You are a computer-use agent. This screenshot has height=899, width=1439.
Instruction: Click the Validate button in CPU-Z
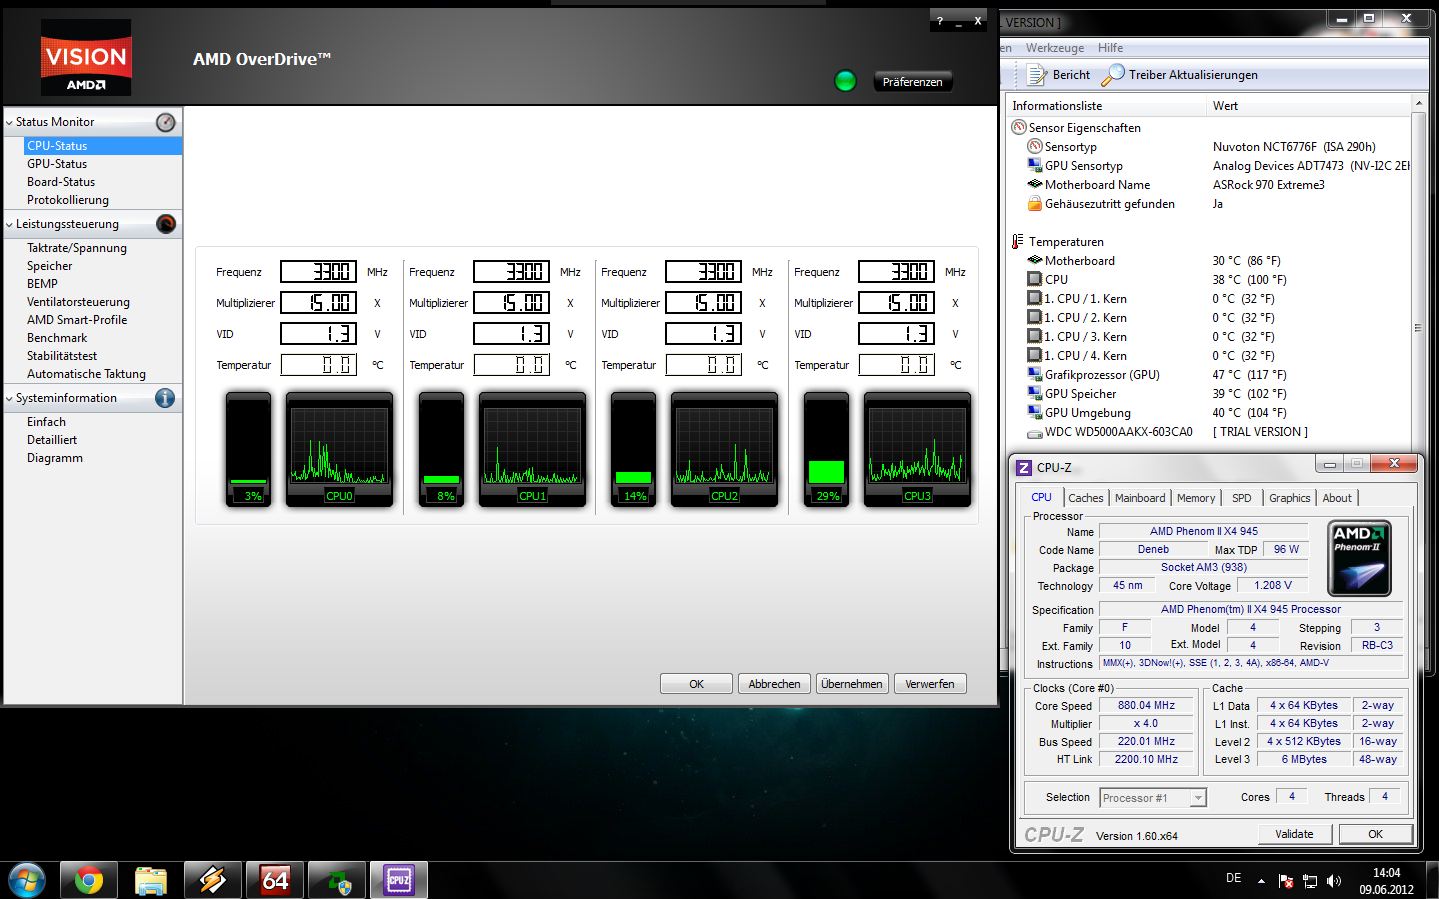(1294, 834)
